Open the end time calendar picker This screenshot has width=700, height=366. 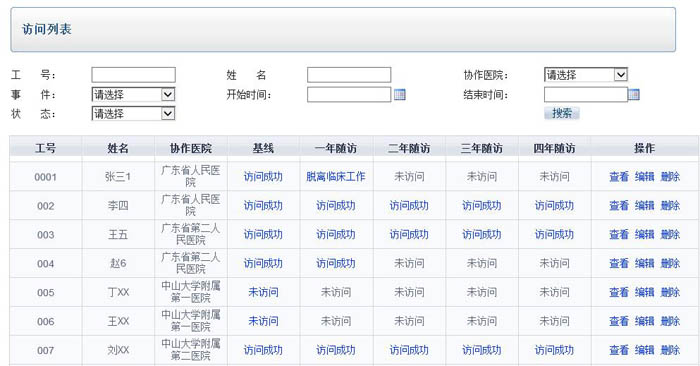click(x=633, y=95)
